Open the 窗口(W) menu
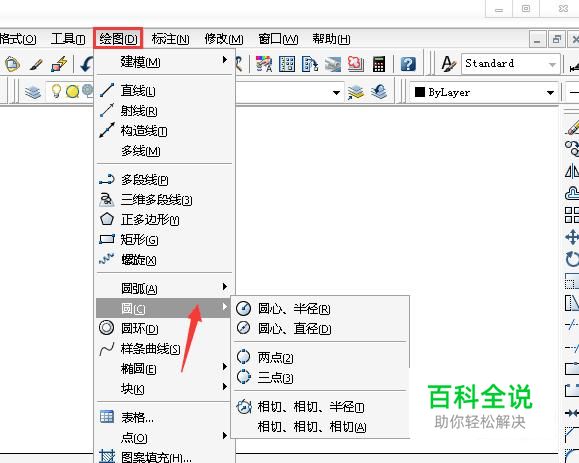This screenshot has height=463, width=579. pos(278,38)
